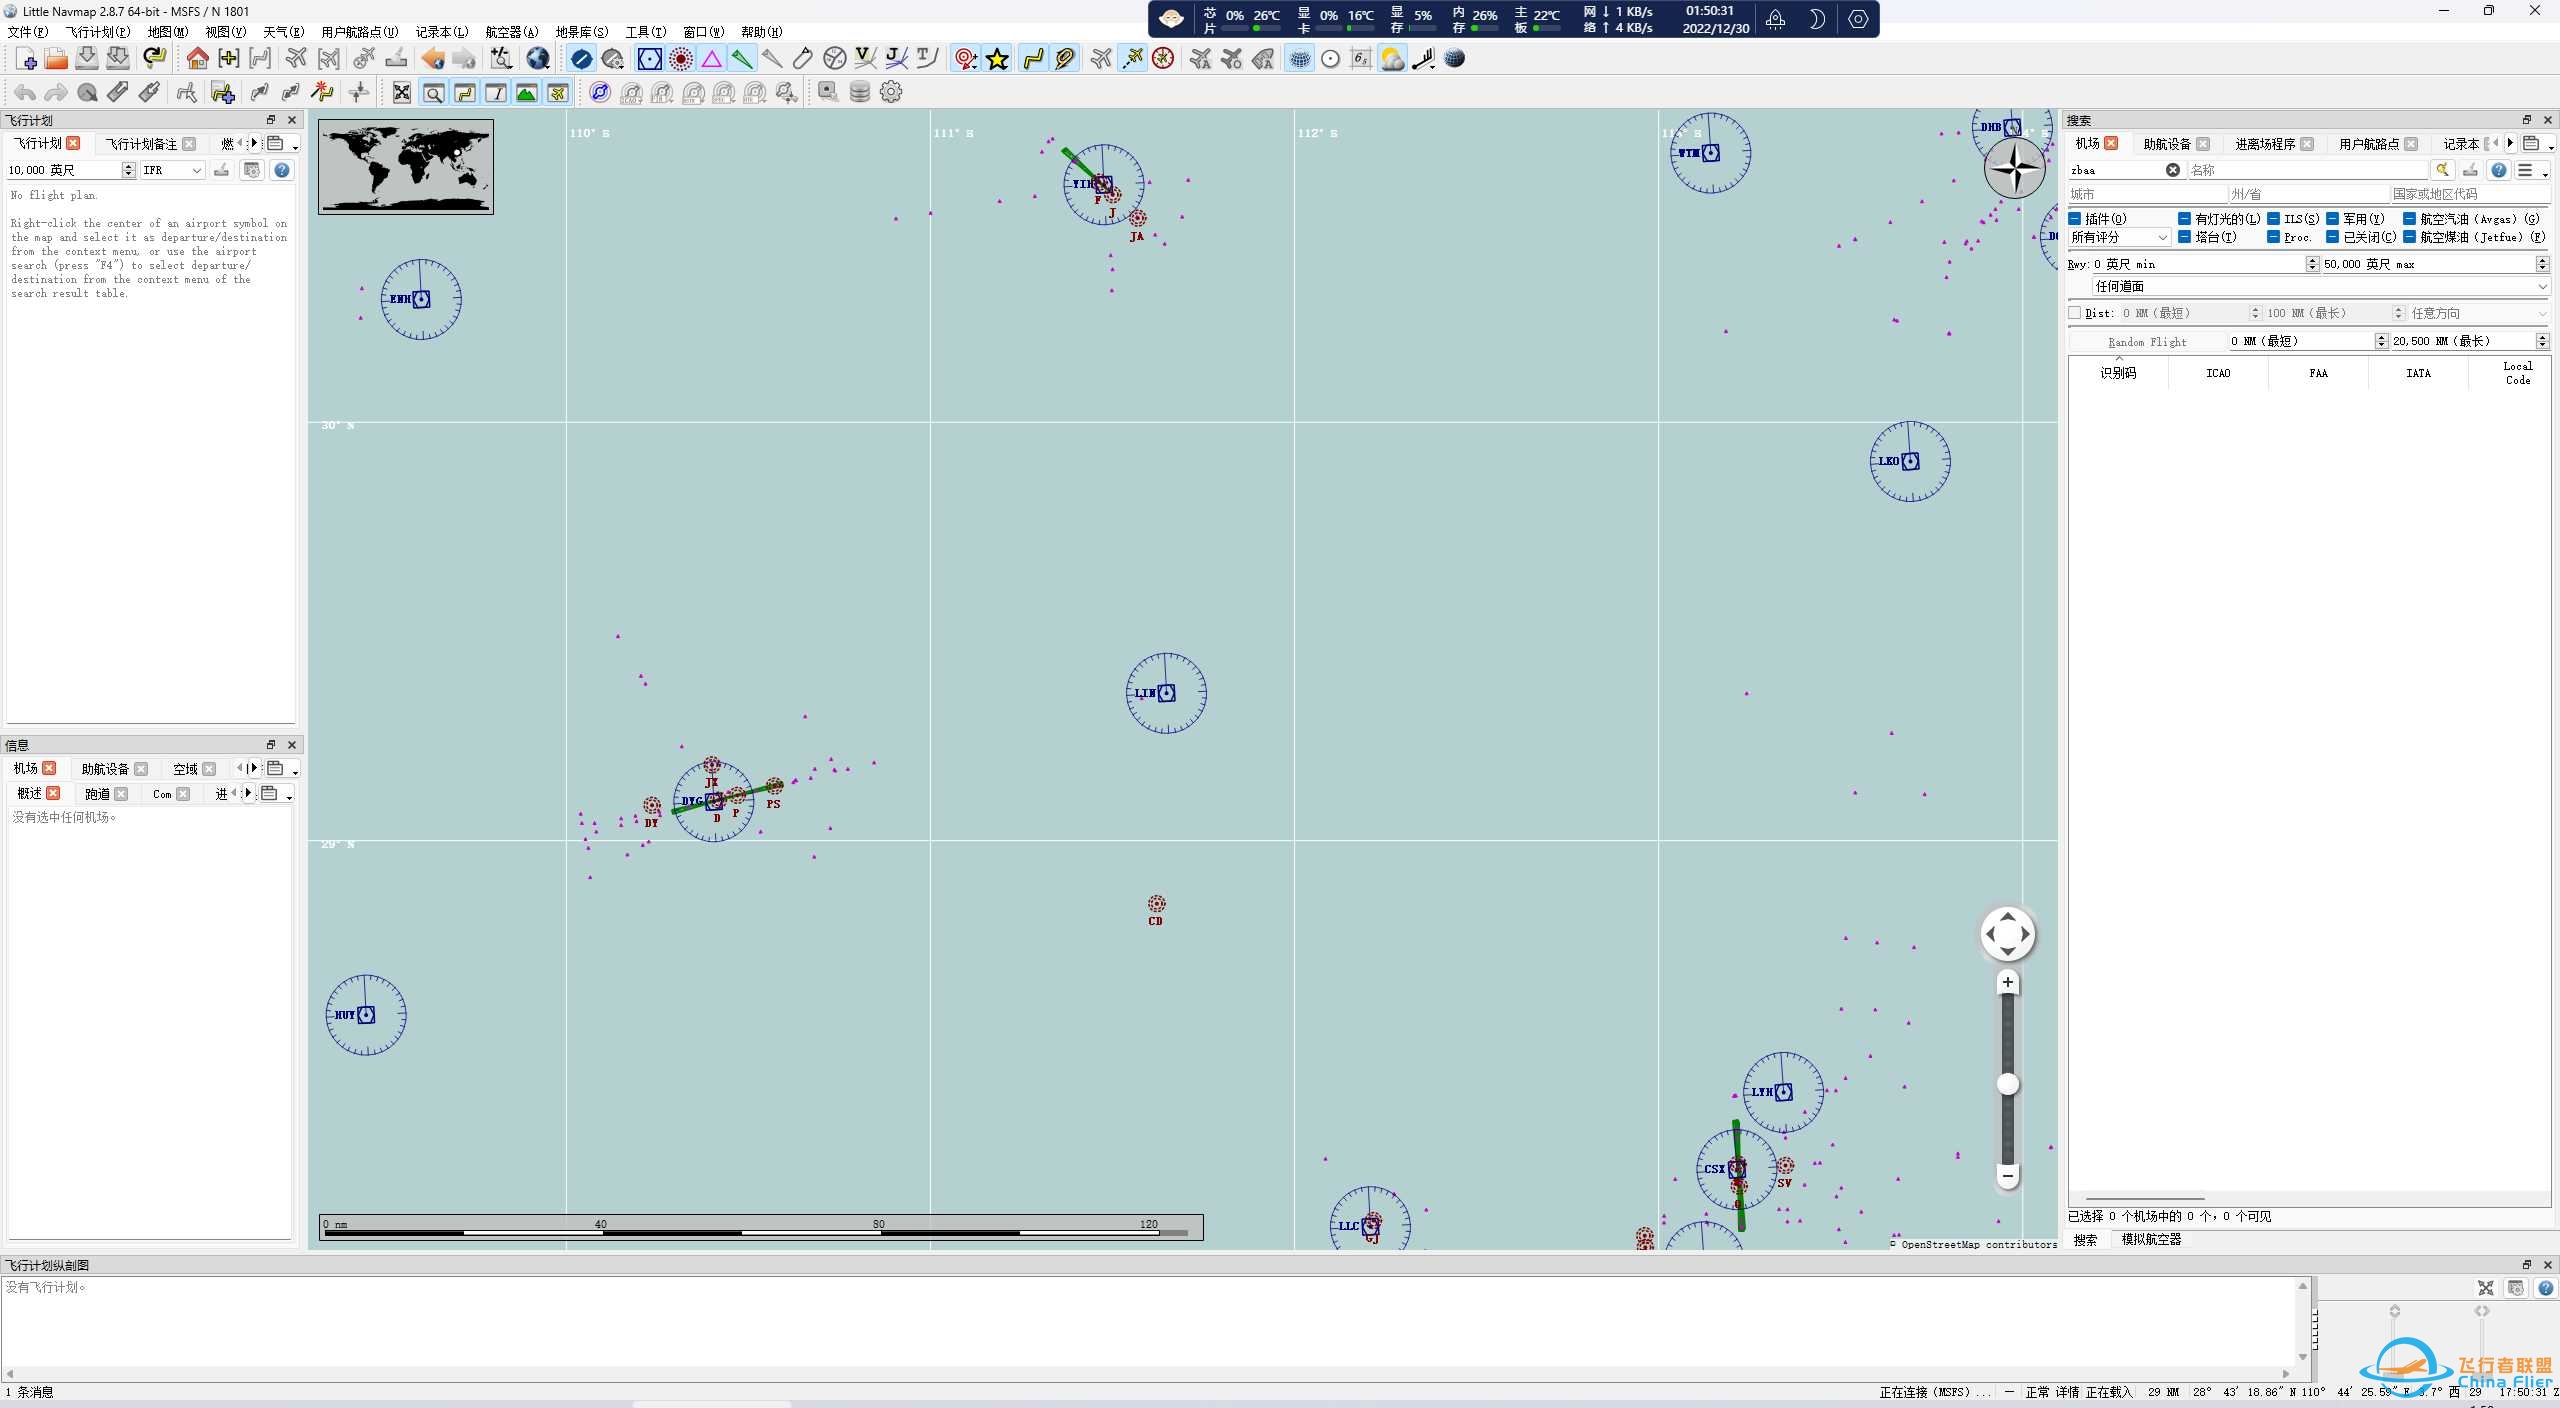The height and width of the screenshot is (1408, 2560).
Task: Sort by the IATA column header
Action: coord(2418,373)
